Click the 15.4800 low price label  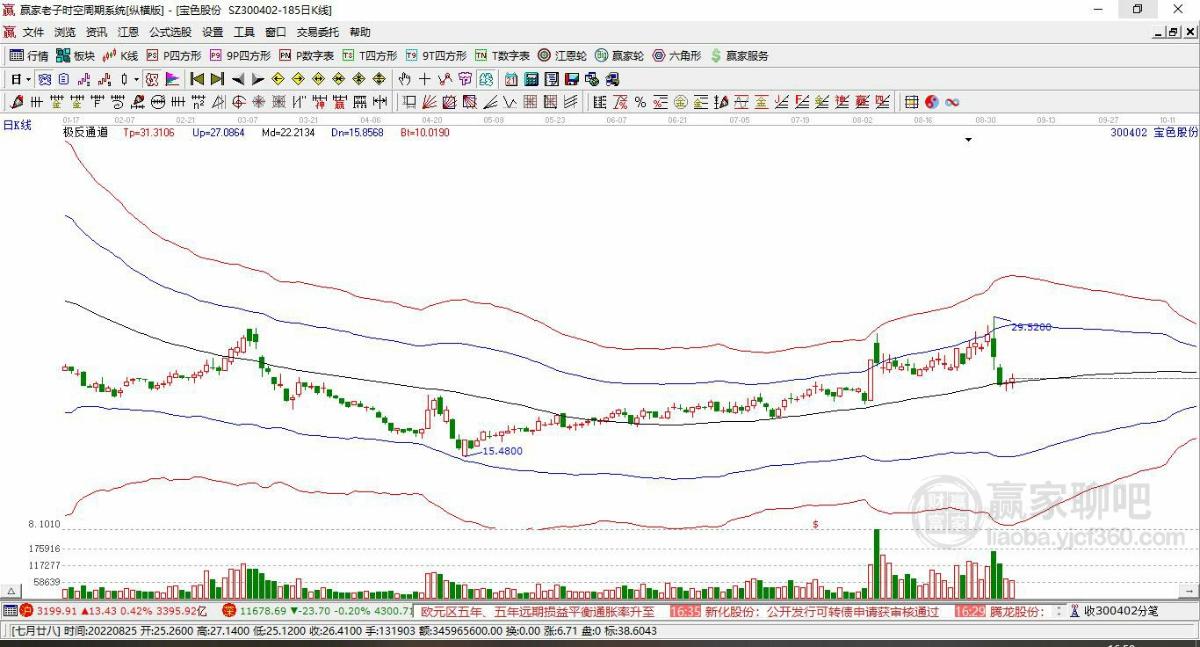click(503, 451)
